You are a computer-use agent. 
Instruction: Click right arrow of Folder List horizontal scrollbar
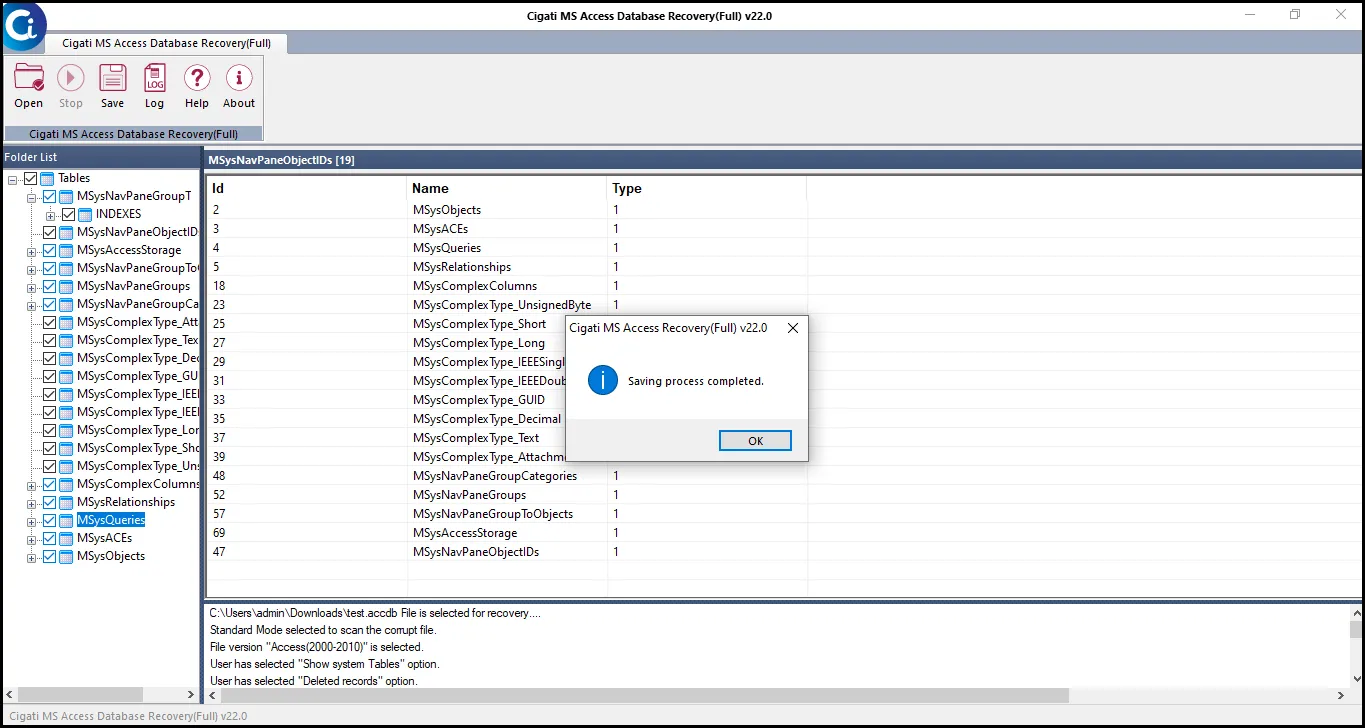click(191, 694)
